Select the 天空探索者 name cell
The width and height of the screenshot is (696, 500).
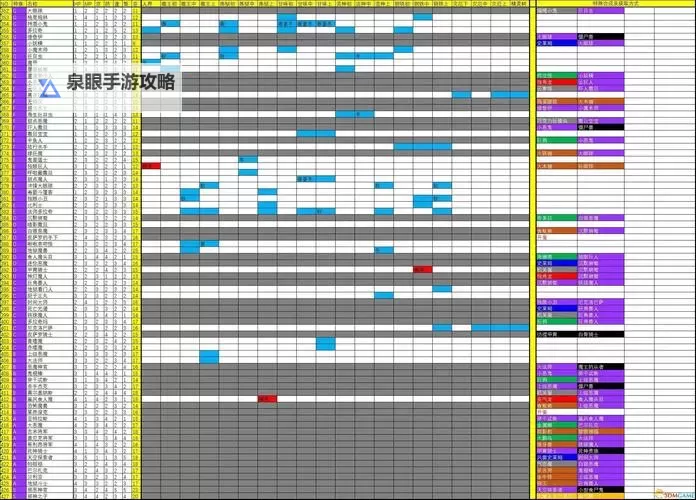coord(50,457)
